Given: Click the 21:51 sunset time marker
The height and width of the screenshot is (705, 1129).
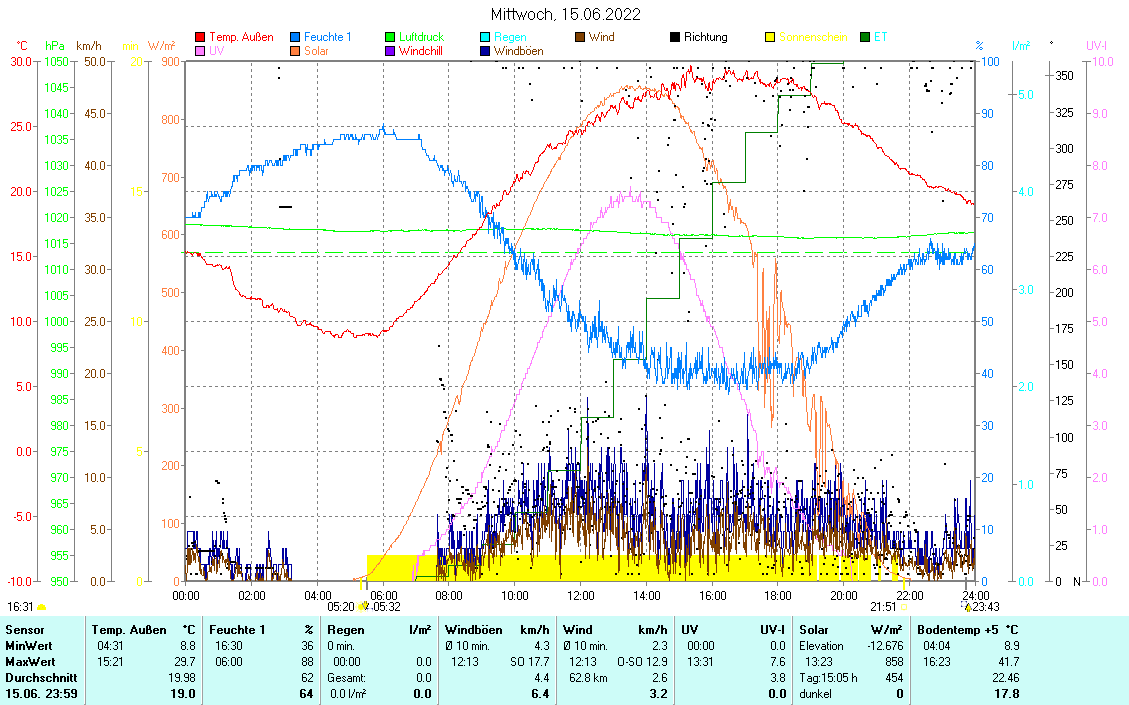Looking at the screenshot, I should point(883,606).
